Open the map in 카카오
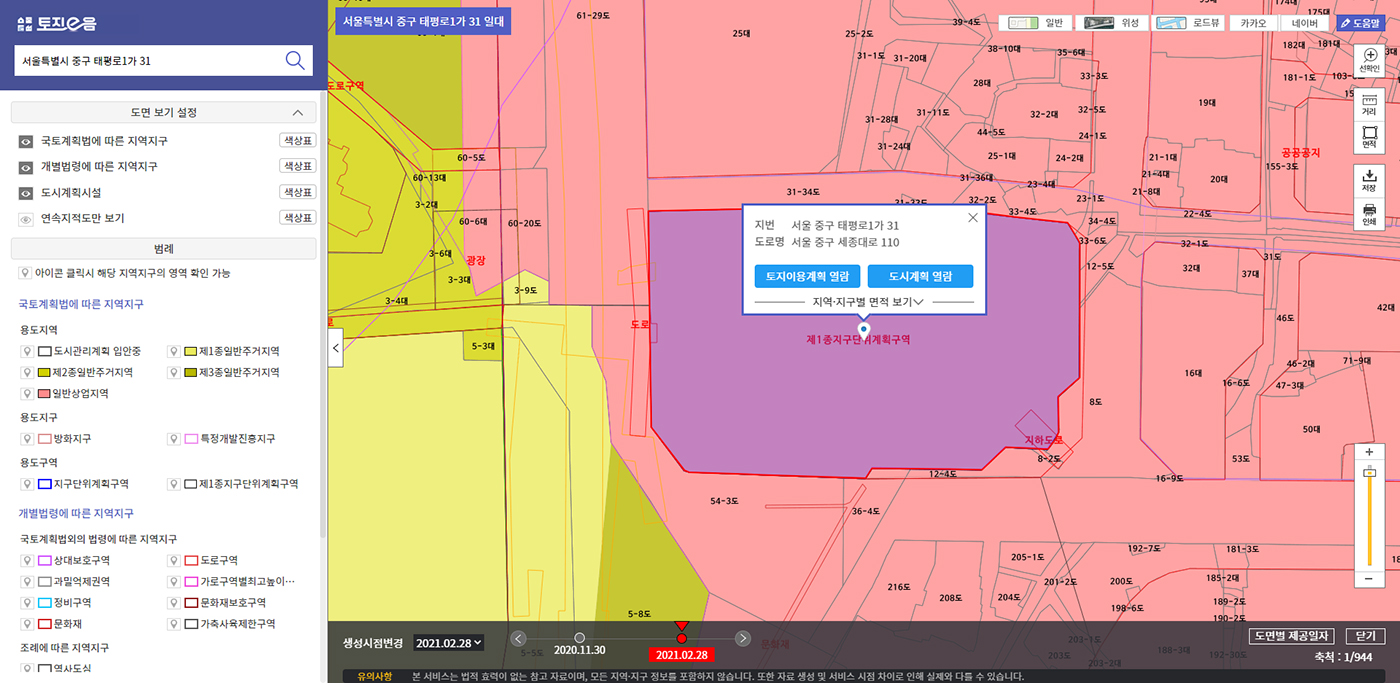The image size is (1400, 683). [1253, 22]
